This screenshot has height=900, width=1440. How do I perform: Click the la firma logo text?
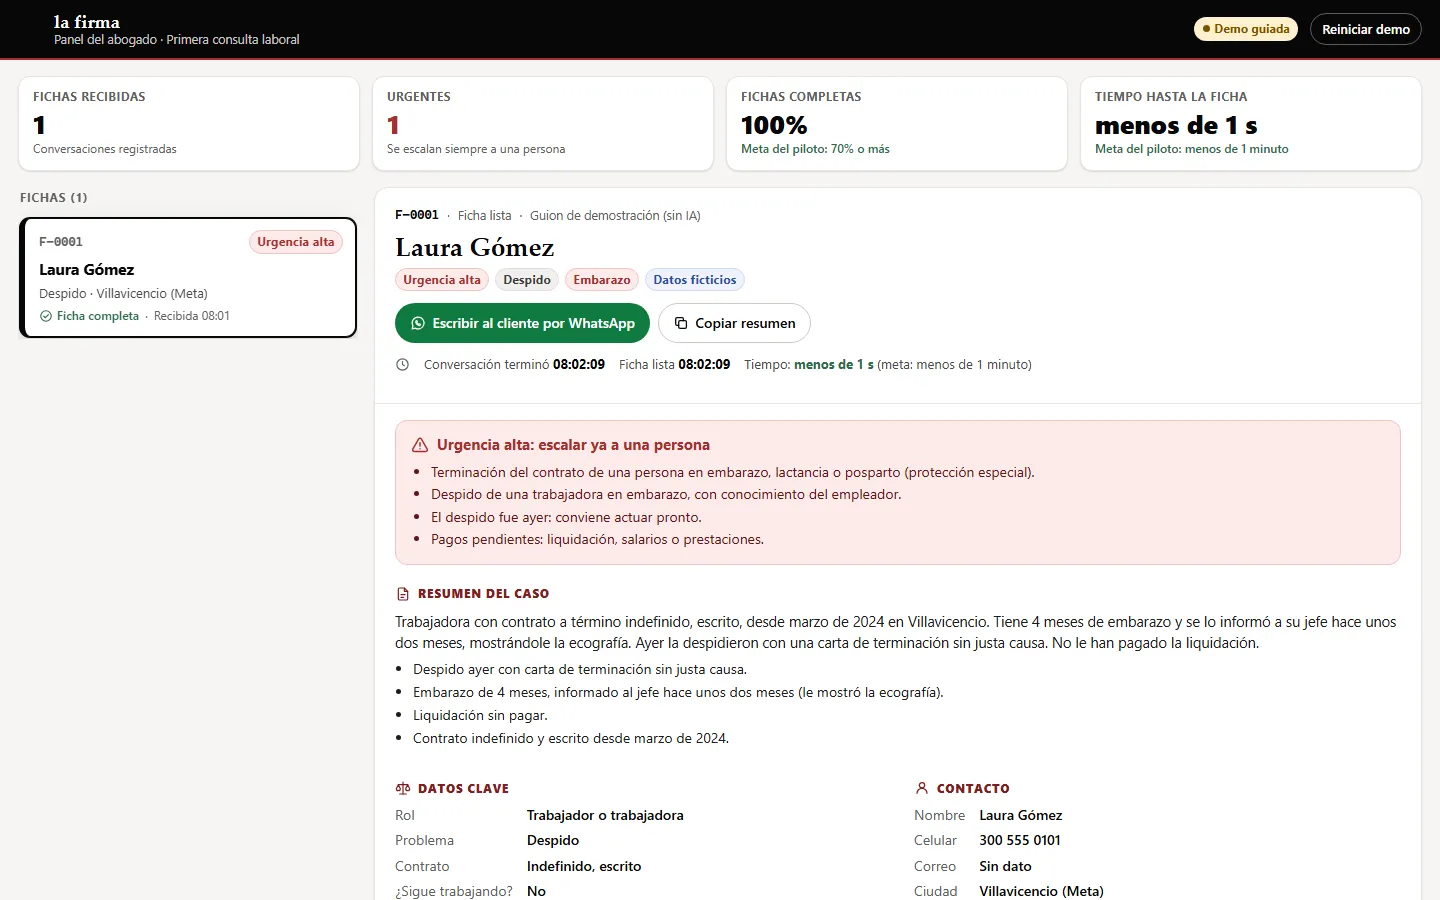click(87, 22)
